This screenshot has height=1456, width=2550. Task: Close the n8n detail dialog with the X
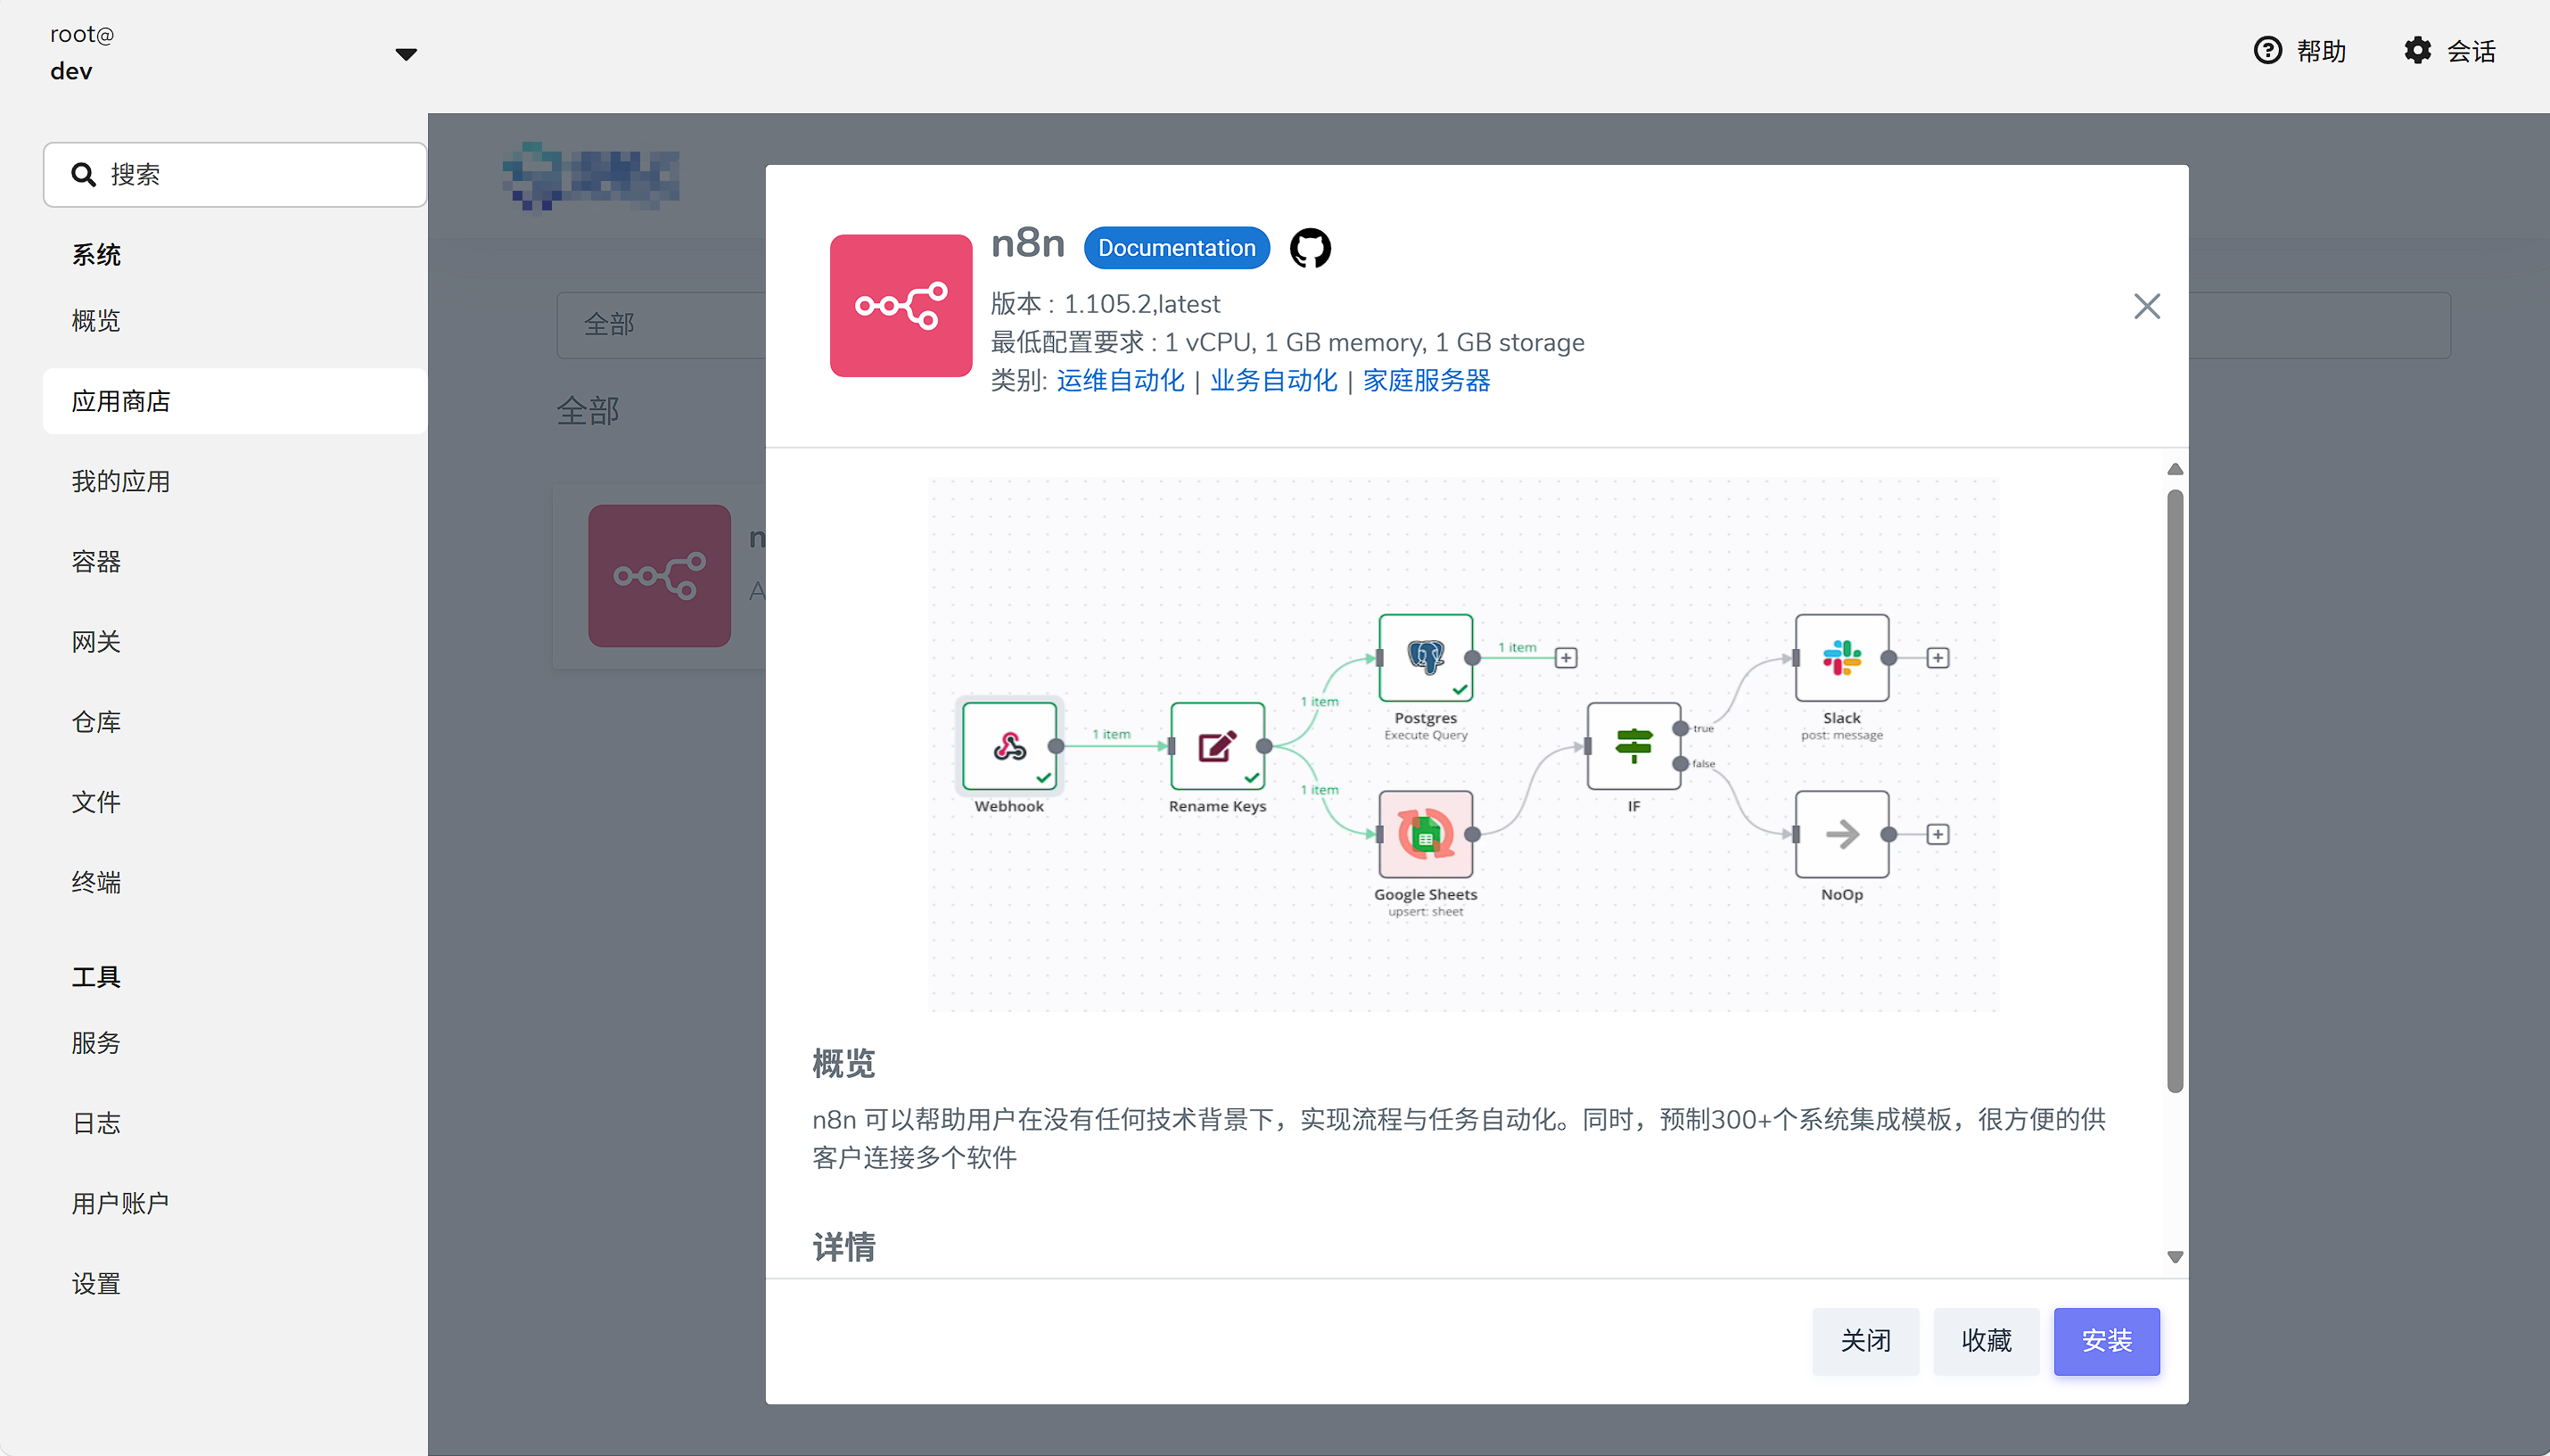tap(2146, 306)
